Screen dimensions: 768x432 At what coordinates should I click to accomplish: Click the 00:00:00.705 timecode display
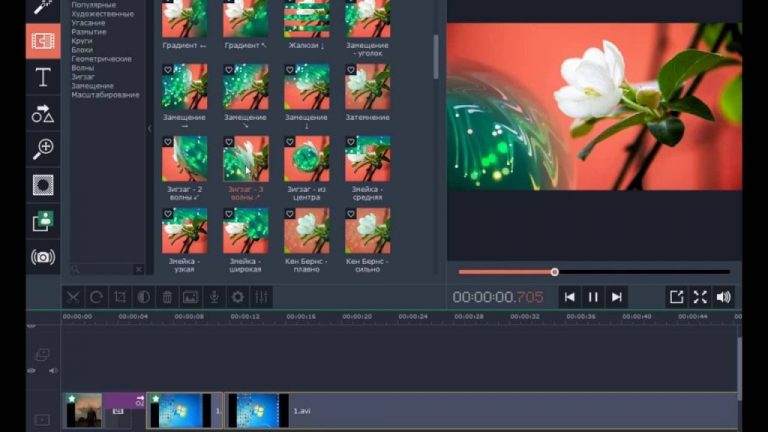pos(498,297)
